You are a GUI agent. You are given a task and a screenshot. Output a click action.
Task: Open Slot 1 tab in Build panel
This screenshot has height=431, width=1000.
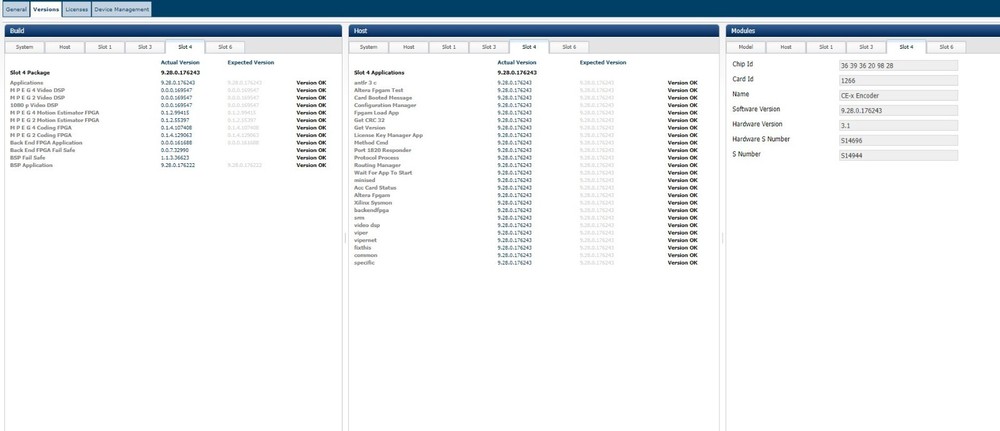[105, 47]
